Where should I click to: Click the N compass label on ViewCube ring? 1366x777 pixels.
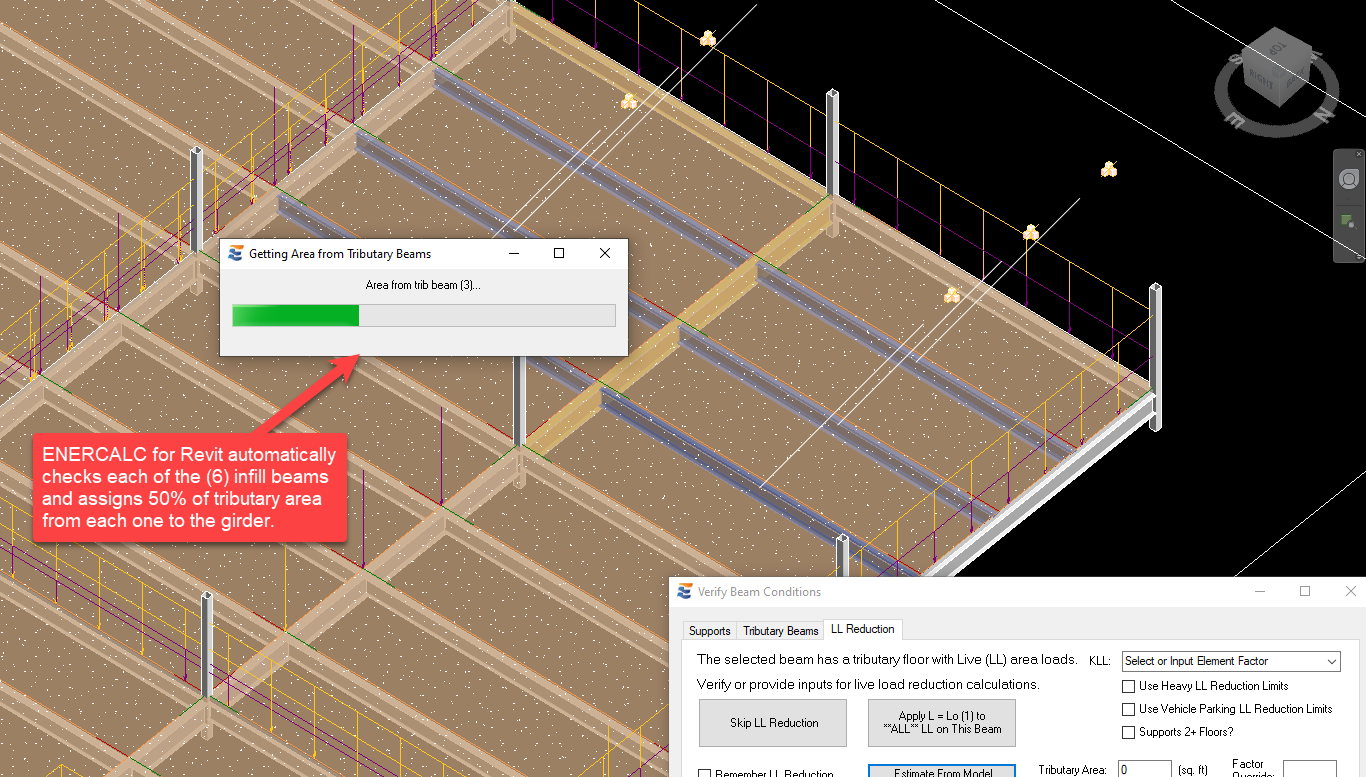coord(1324,113)
